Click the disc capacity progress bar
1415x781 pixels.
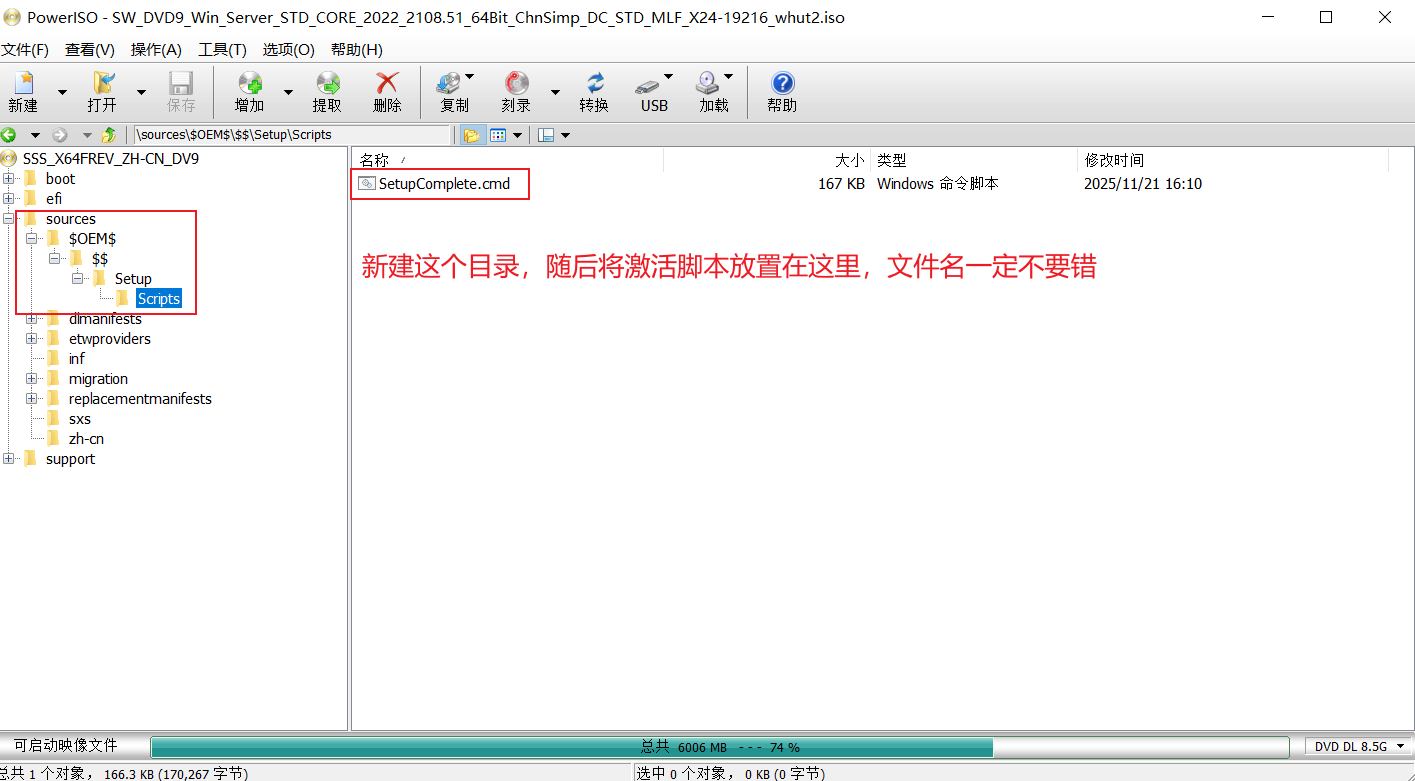coord(719,747)
